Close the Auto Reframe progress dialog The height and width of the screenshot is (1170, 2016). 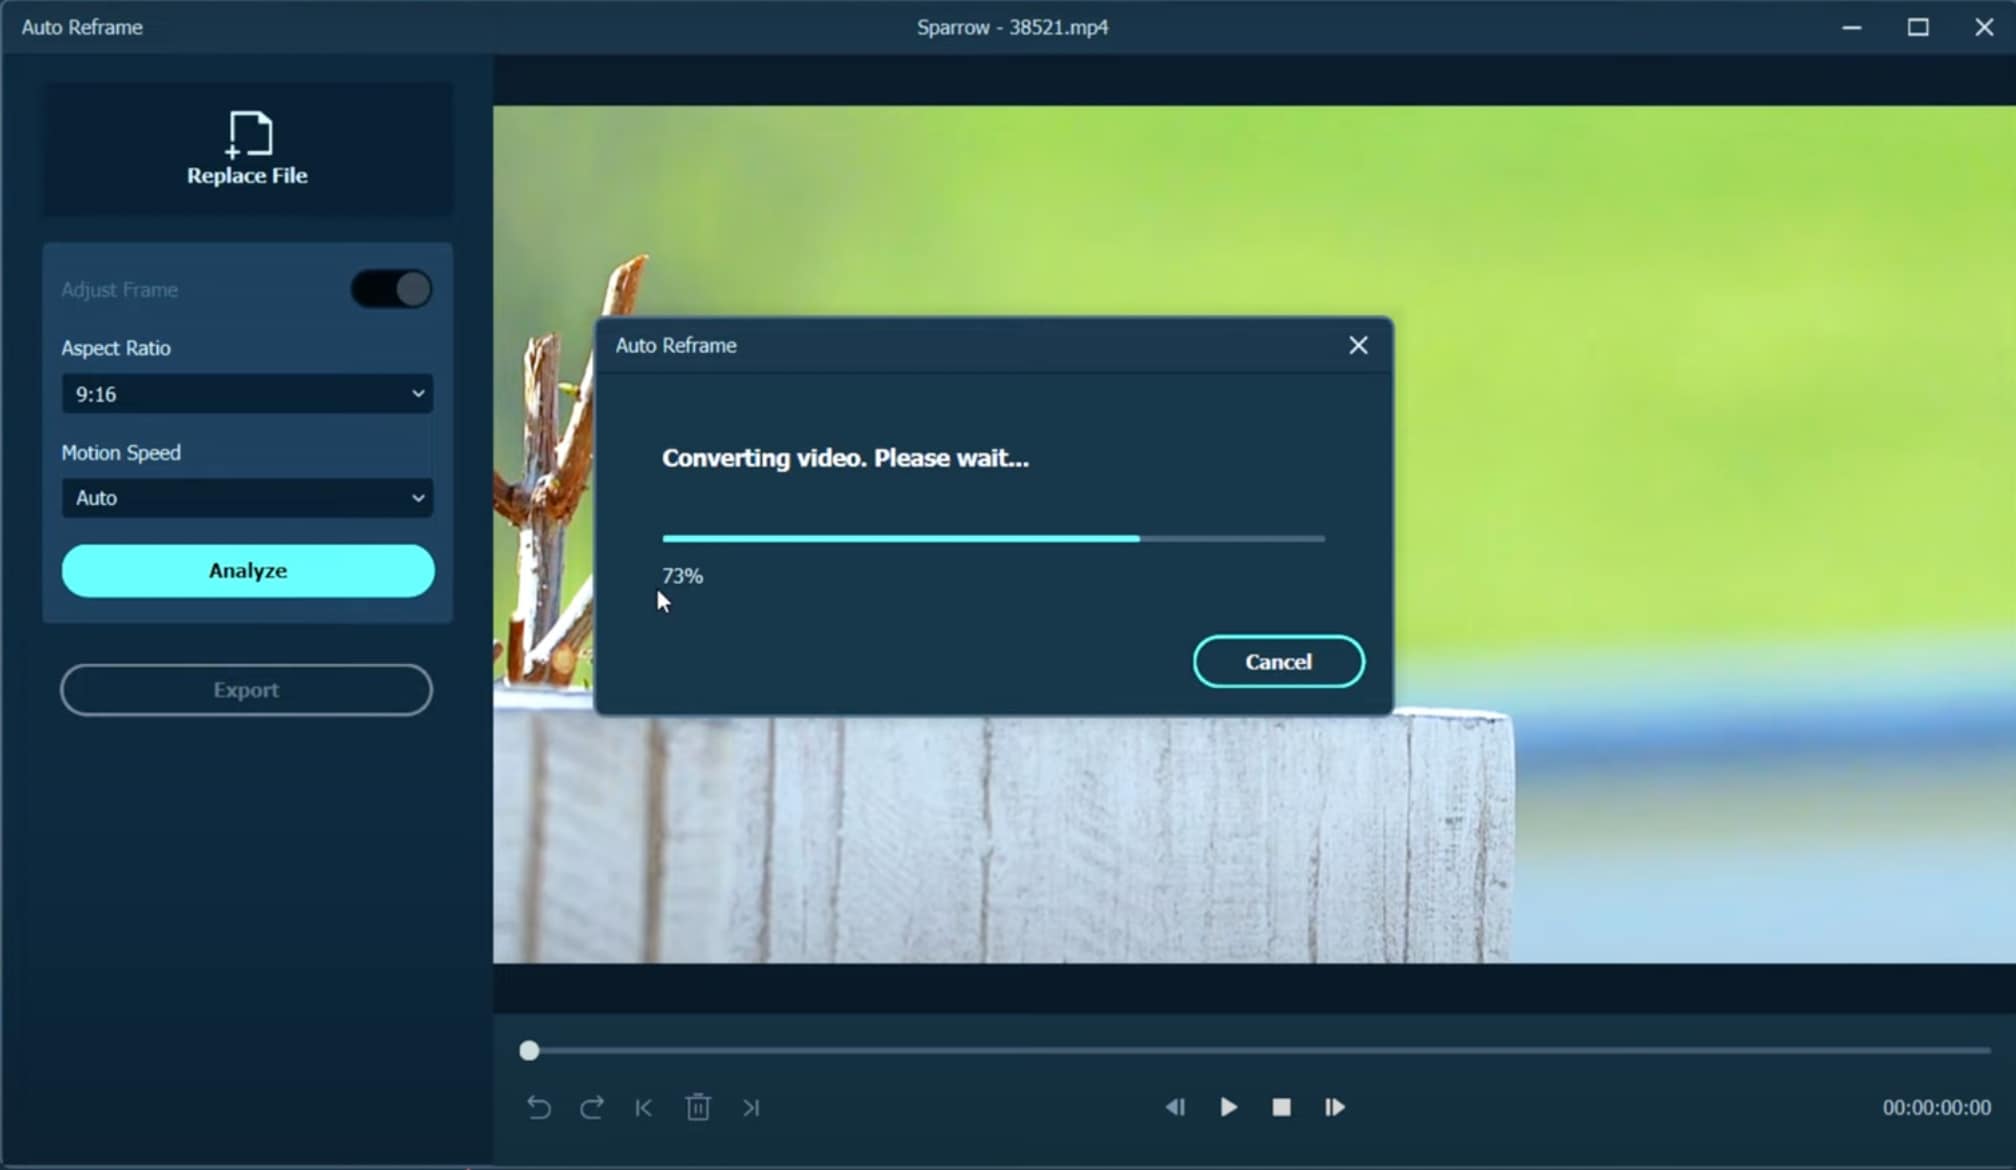(1357, 346)
